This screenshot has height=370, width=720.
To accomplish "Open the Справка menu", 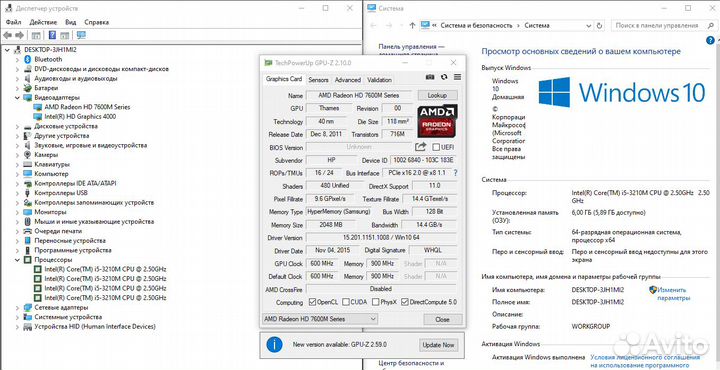I will point(96,22).
